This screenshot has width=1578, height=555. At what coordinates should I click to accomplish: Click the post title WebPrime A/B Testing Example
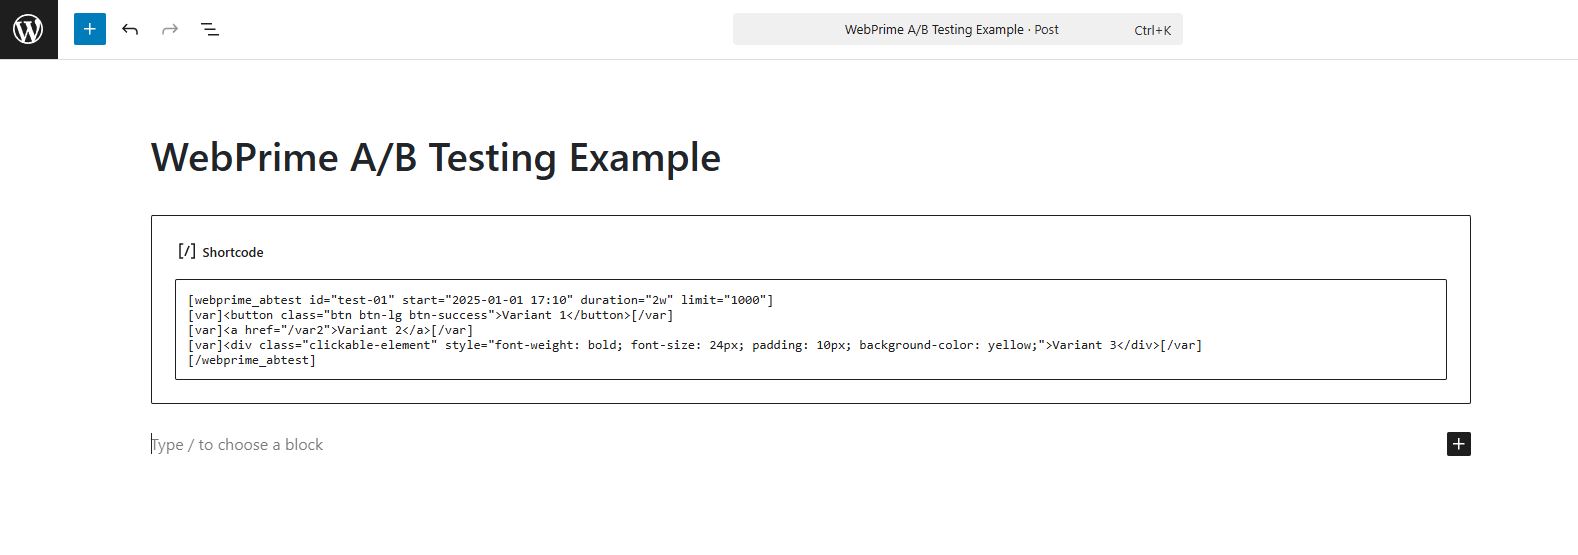coord(436,158)
